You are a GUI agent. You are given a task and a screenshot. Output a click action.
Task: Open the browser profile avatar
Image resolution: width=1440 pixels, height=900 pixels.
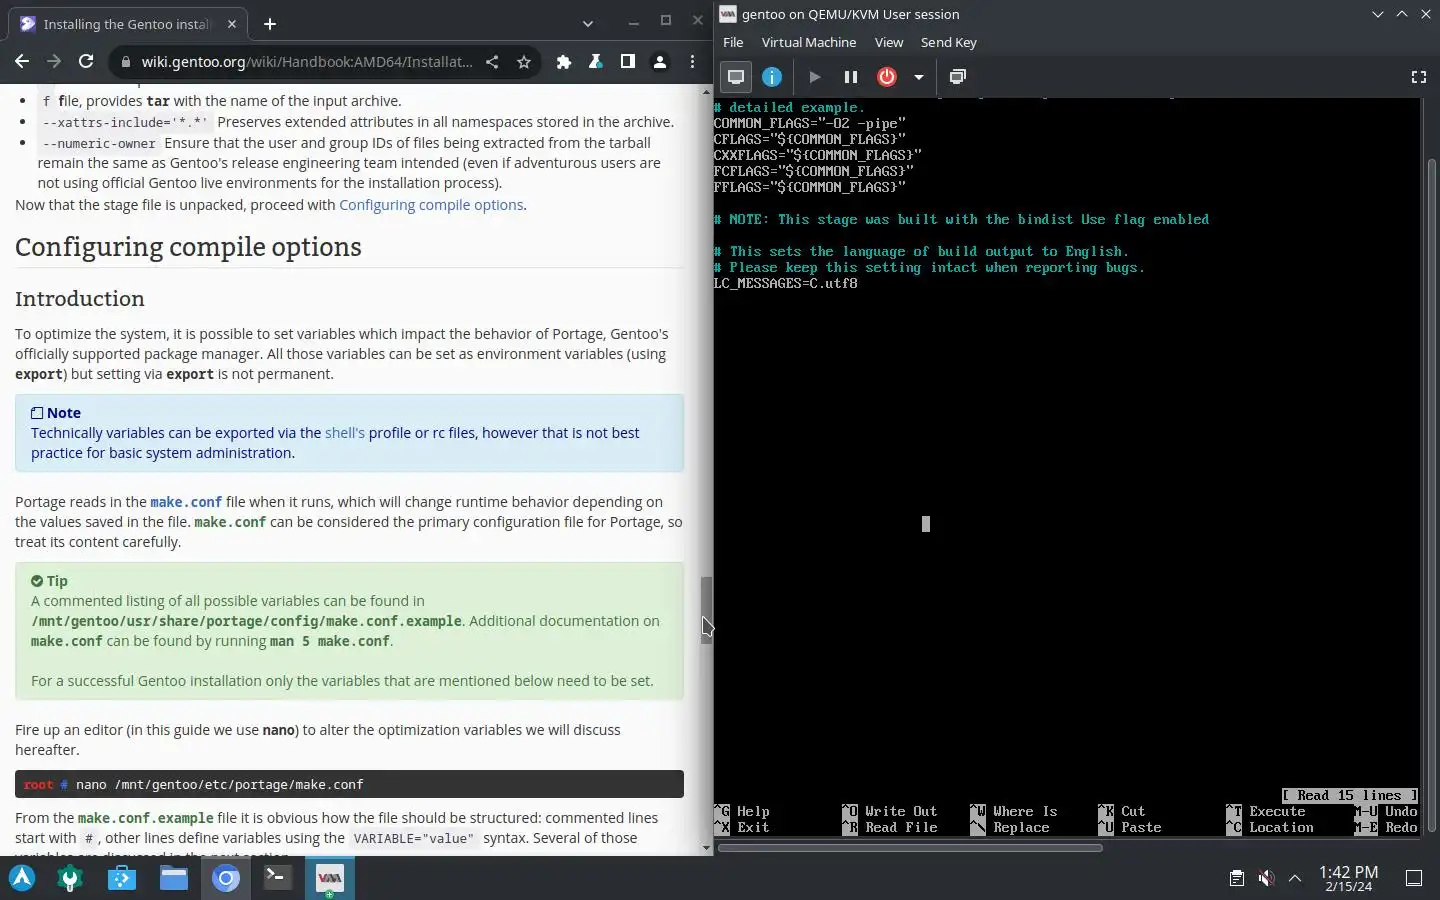[660, 61]
